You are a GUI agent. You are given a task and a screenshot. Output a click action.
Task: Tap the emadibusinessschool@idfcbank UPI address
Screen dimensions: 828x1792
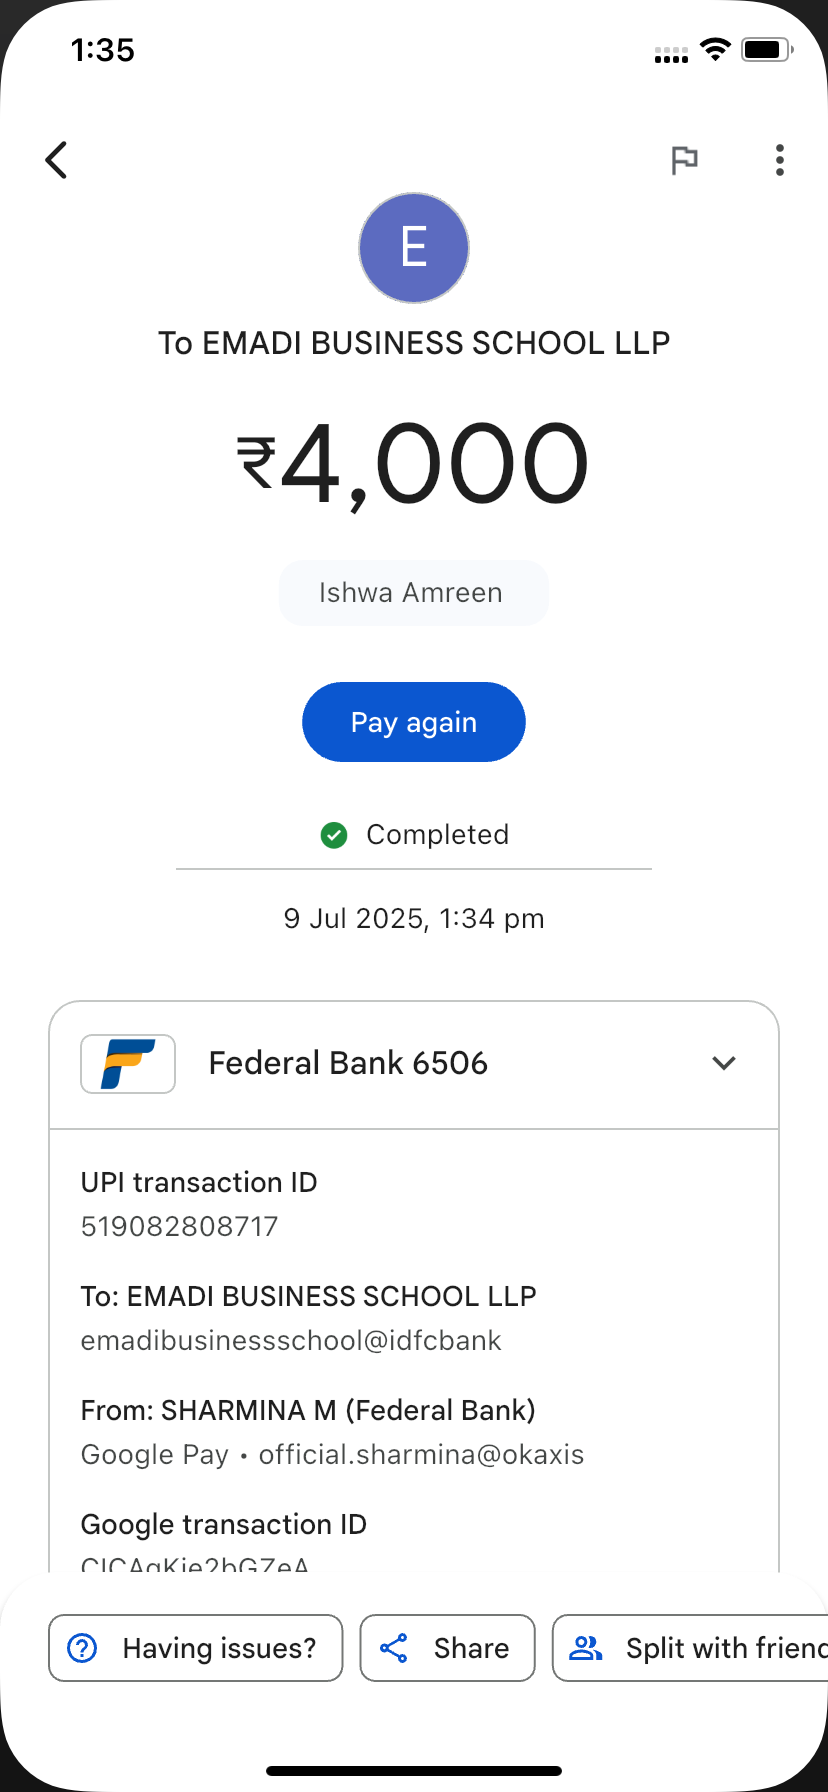pos(291,1341)
